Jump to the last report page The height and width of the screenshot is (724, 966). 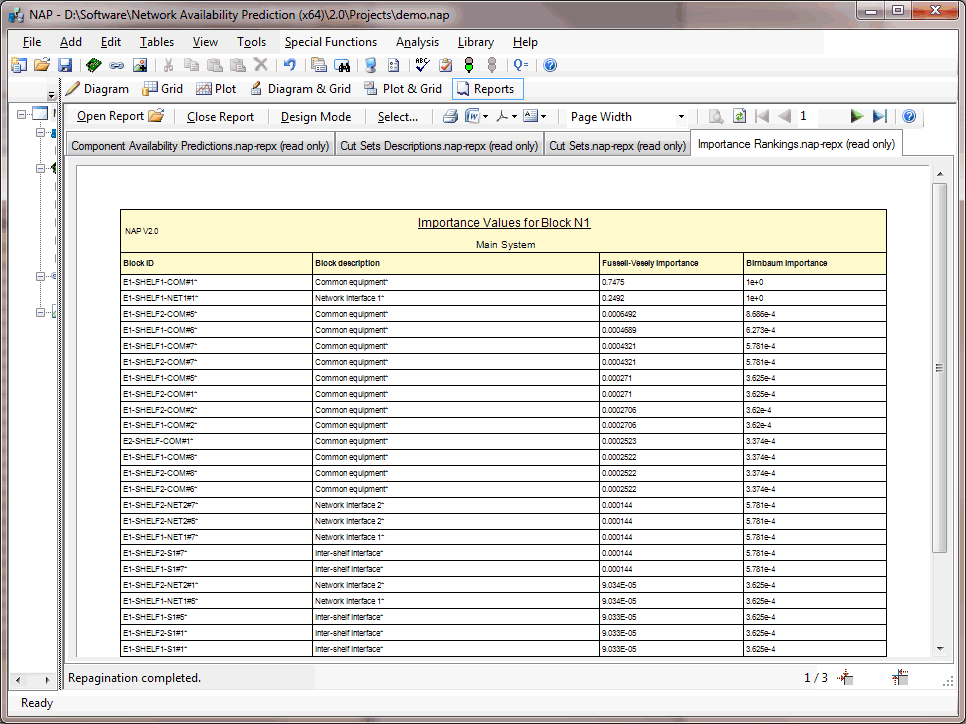[x=879, y=116]
